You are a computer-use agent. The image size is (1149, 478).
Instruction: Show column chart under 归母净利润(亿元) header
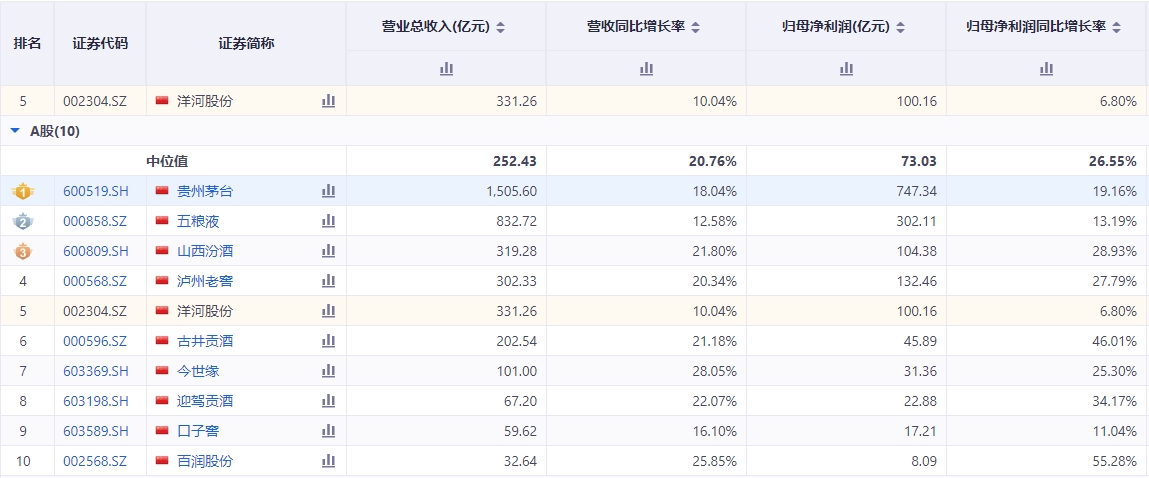pos(846,68)
